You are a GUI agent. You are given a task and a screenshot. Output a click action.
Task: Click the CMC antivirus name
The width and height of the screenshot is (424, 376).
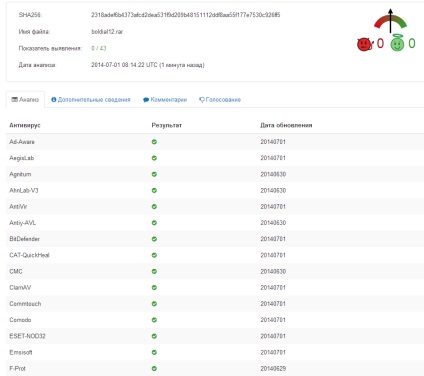click(16, 271)
